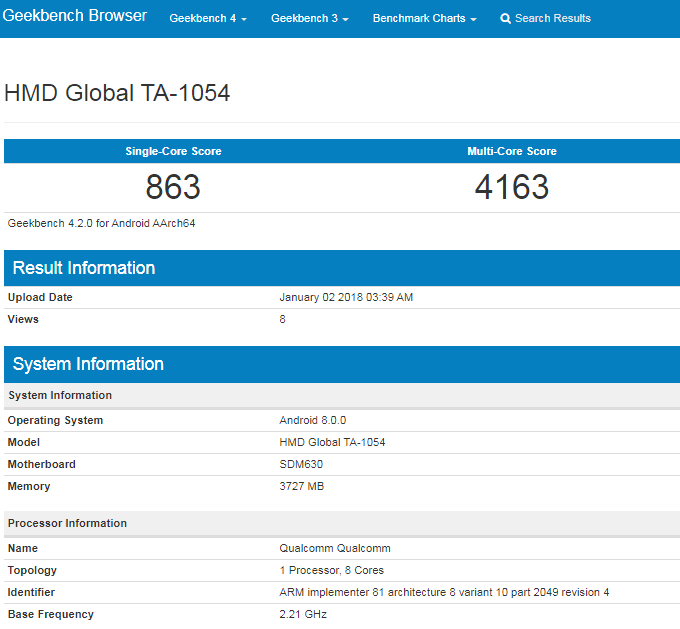Select the 3727 MB memory value
Screen dimensions: 680x629
301,486
